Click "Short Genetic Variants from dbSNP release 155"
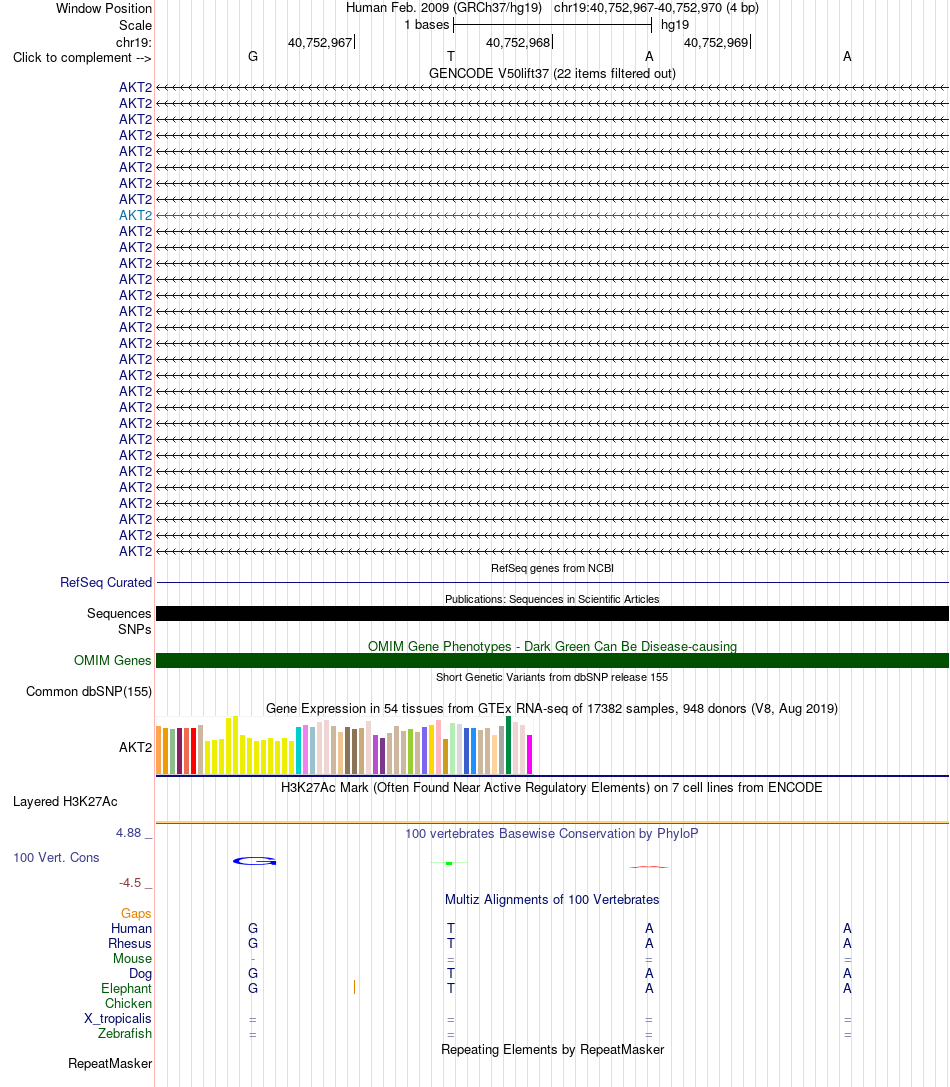 [552, 677]
